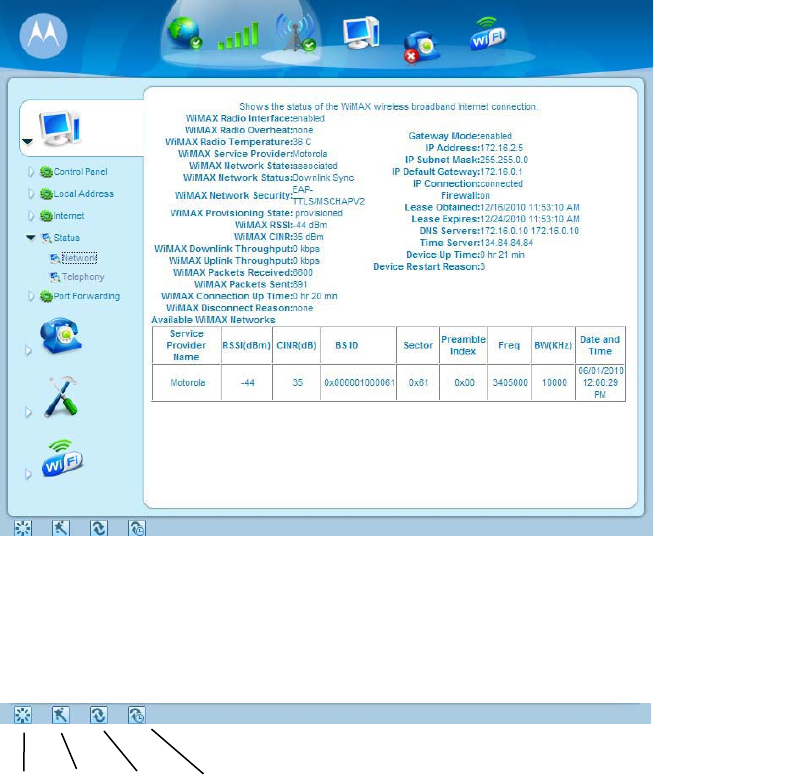Click the BW(KHz) column header
Image resolution: width=793 pixels, height=775 pixels.
(553, 345)
